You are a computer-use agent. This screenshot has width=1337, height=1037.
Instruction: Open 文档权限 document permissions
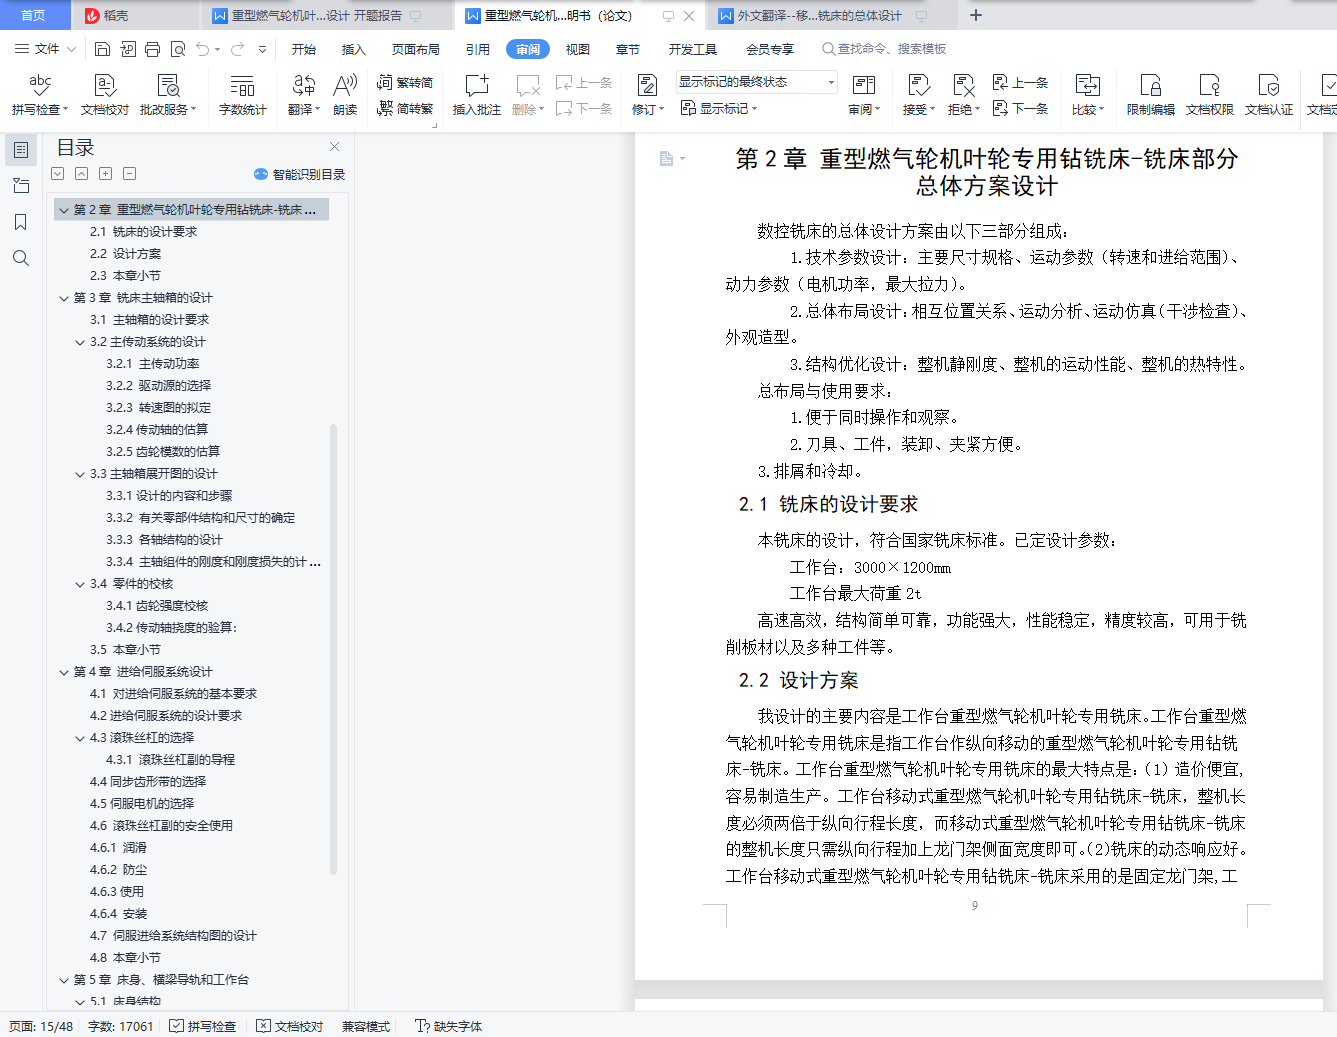point(1210,95)
